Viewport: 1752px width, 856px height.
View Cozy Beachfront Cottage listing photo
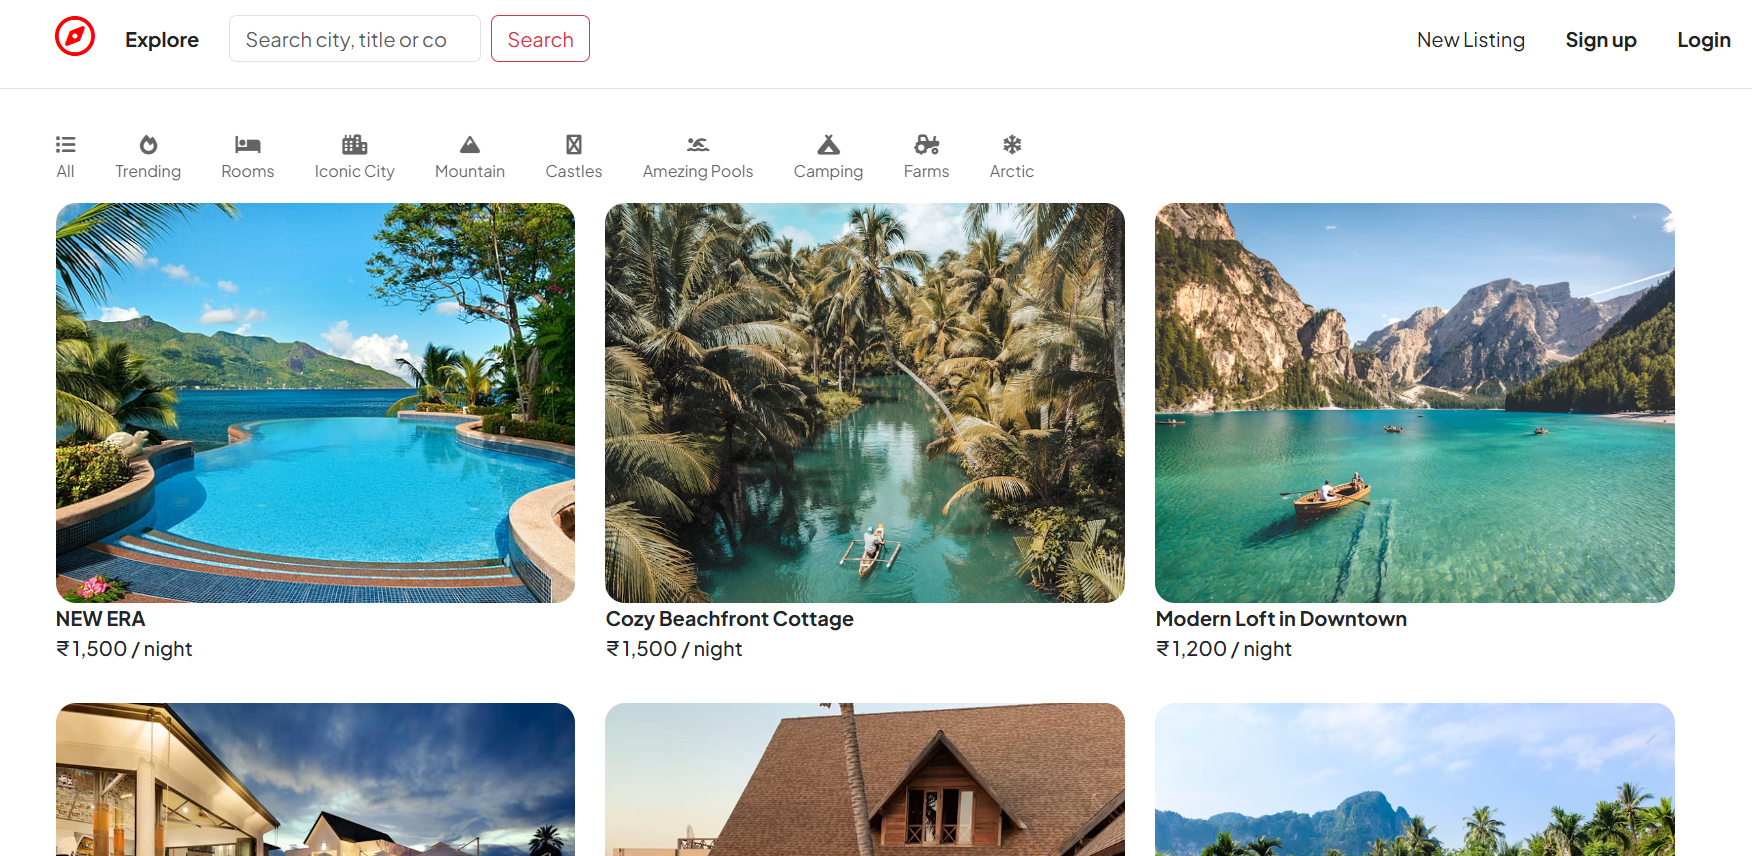(865, 403)
